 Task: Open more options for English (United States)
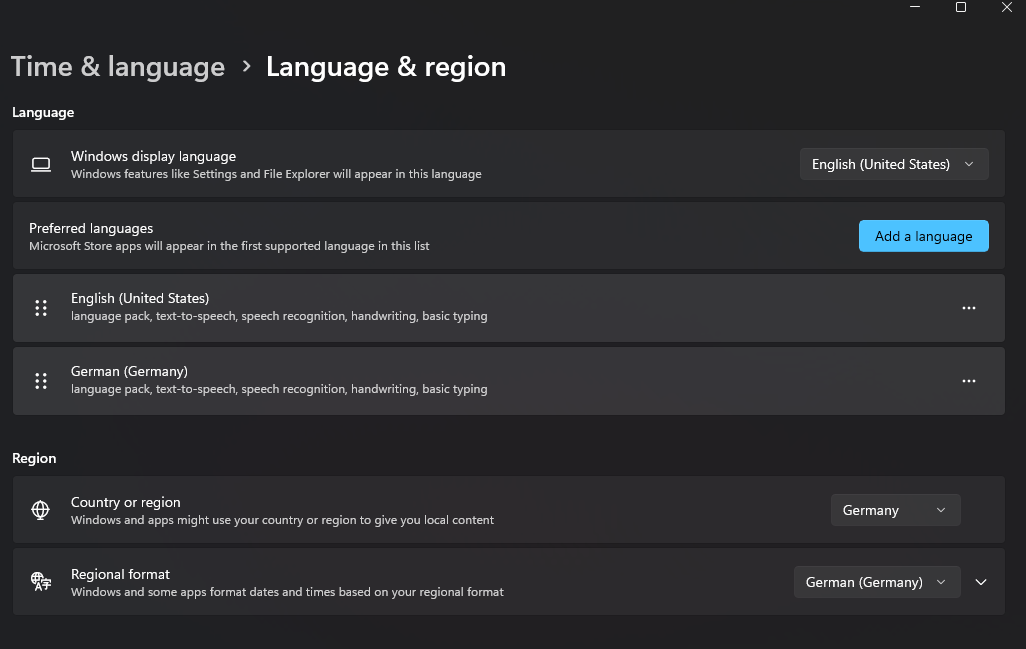pos(968,308)
